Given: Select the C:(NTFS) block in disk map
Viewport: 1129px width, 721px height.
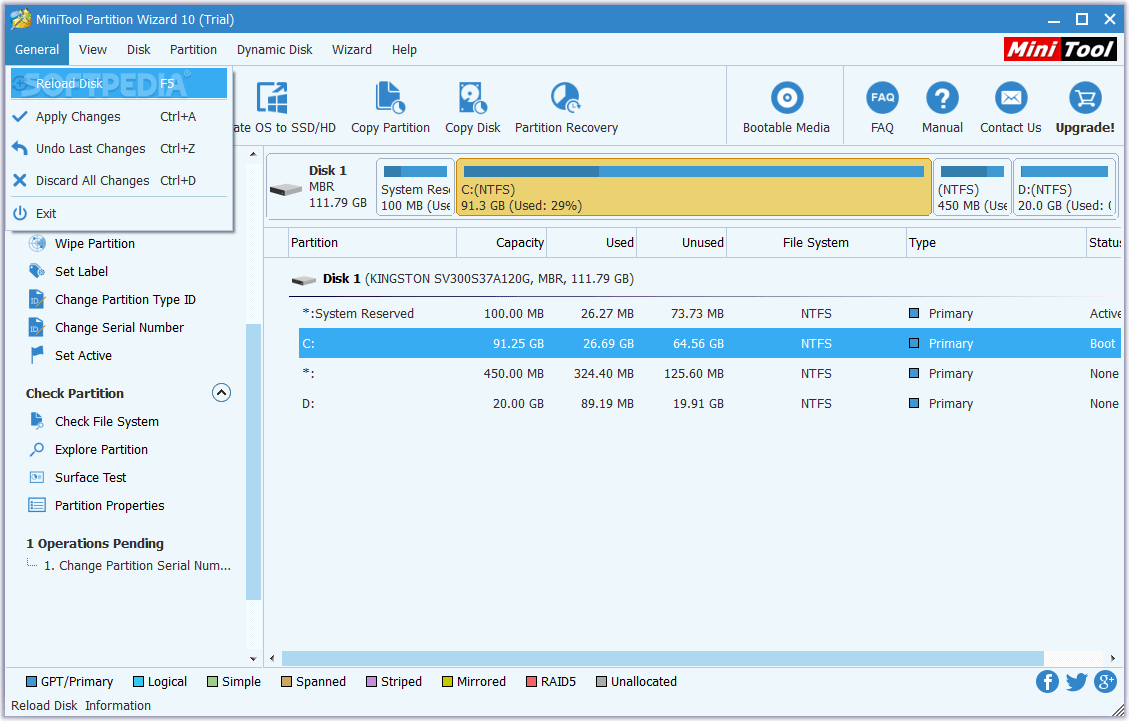Looking at the screenshot, I should click(693, 188).
